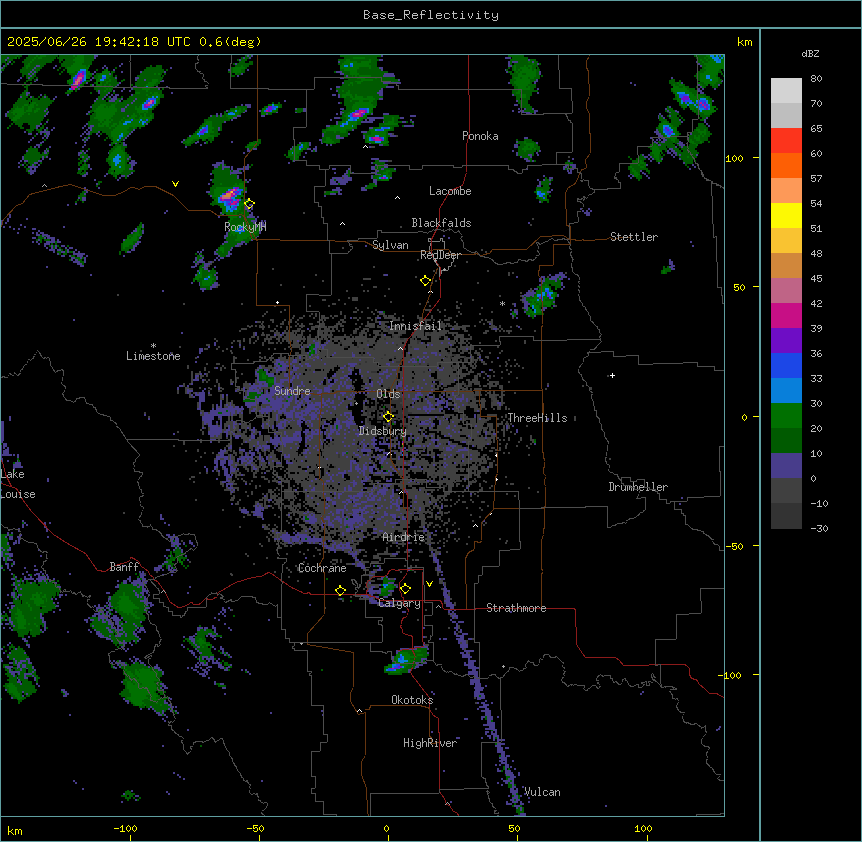The image size is (862, 842).
Task: Choose the gold swatch below yellow
Action: click(x=786, y=240)
